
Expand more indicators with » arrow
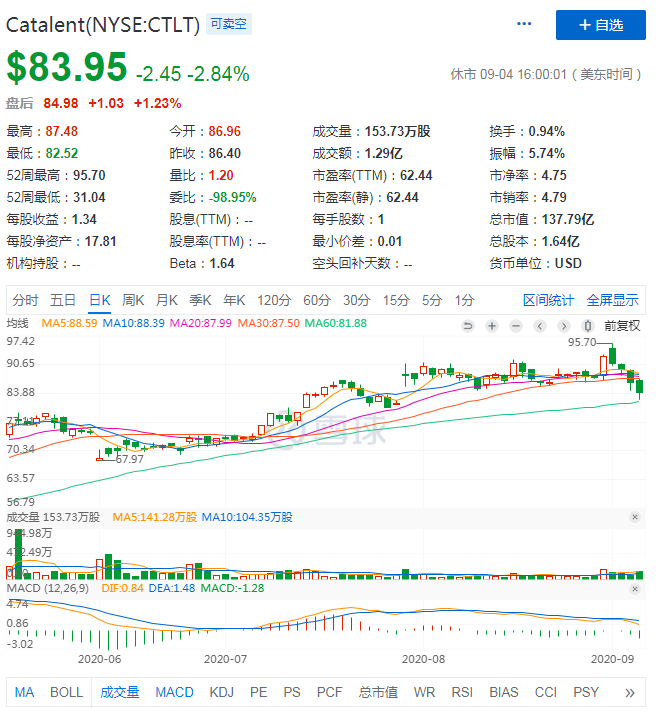tap(630, 693)
